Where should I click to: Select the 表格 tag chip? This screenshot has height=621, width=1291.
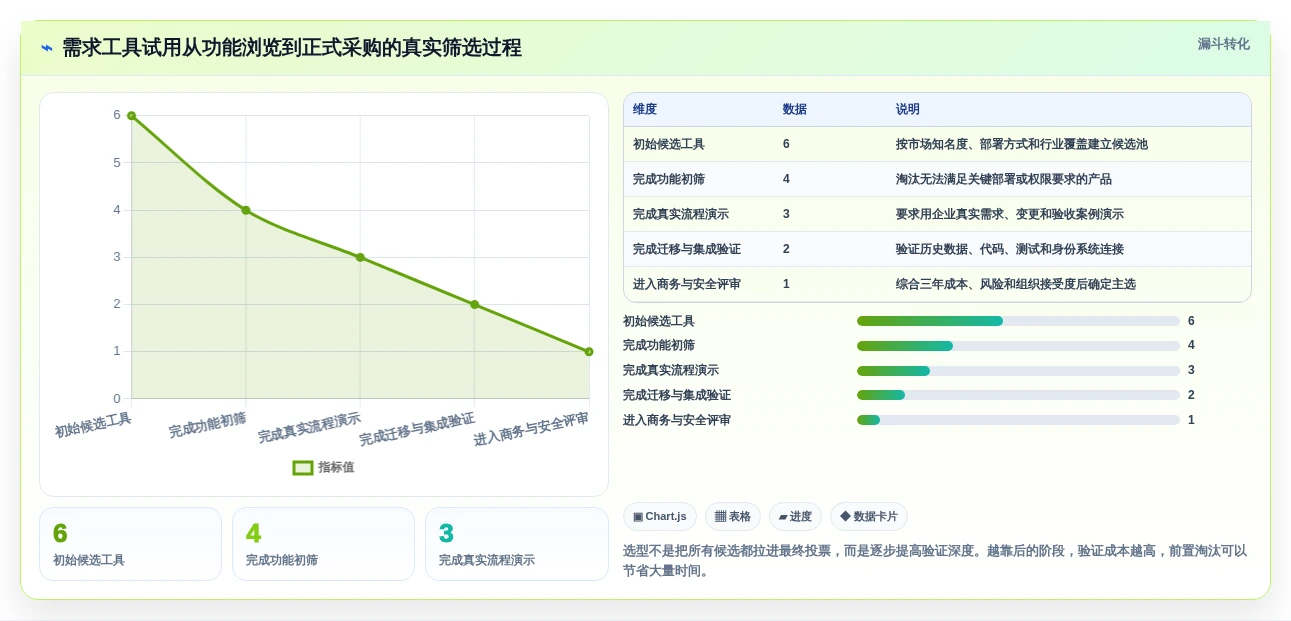733,516
